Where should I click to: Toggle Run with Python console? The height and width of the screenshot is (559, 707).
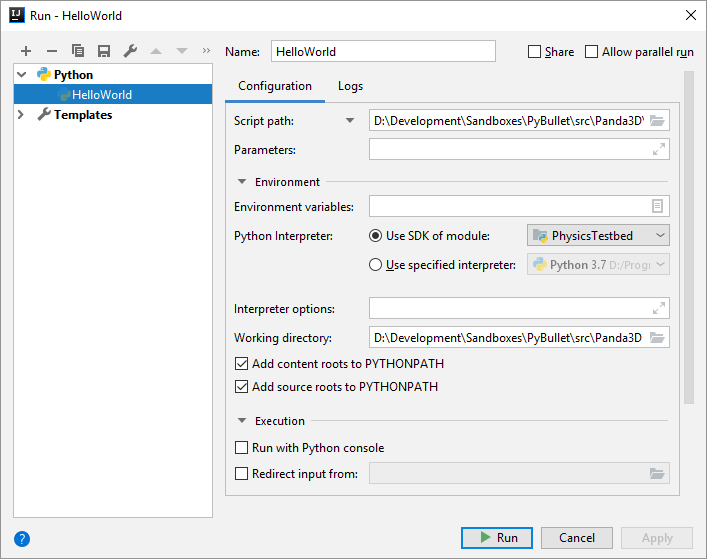click(x=241, y=448)
